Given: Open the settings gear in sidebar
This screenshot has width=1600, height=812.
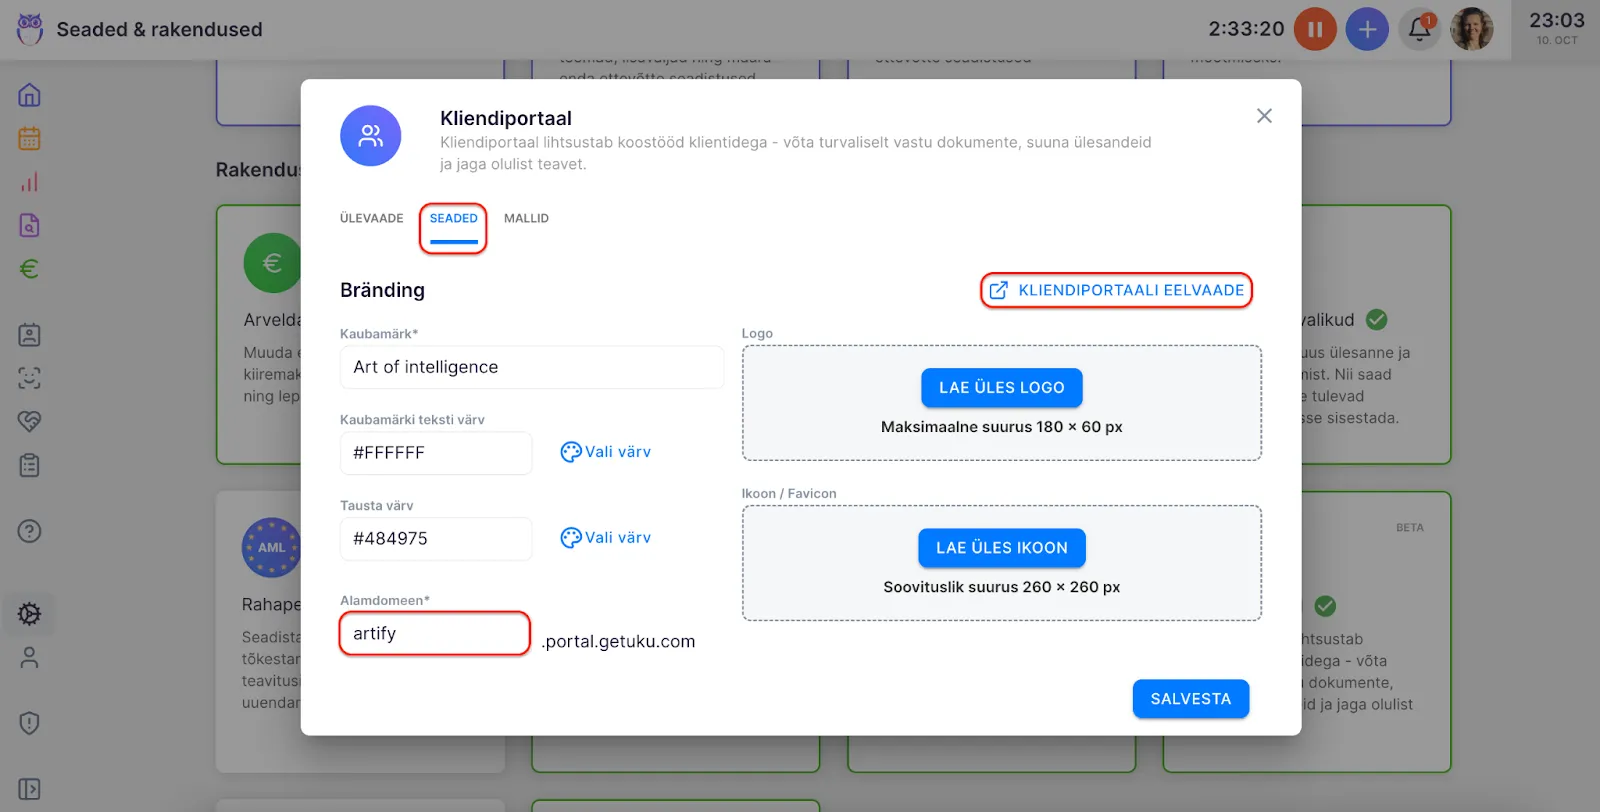Looking at the screenshot, I should (30, 614).
